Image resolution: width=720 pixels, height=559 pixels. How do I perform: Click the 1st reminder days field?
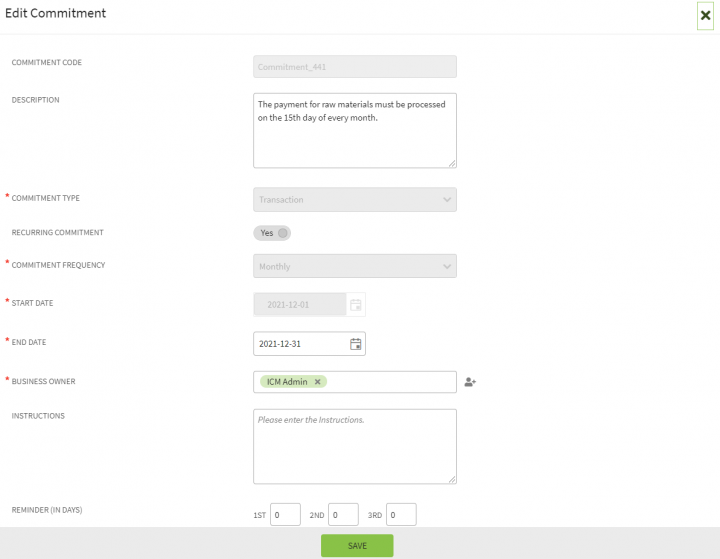tap(285, 515)
